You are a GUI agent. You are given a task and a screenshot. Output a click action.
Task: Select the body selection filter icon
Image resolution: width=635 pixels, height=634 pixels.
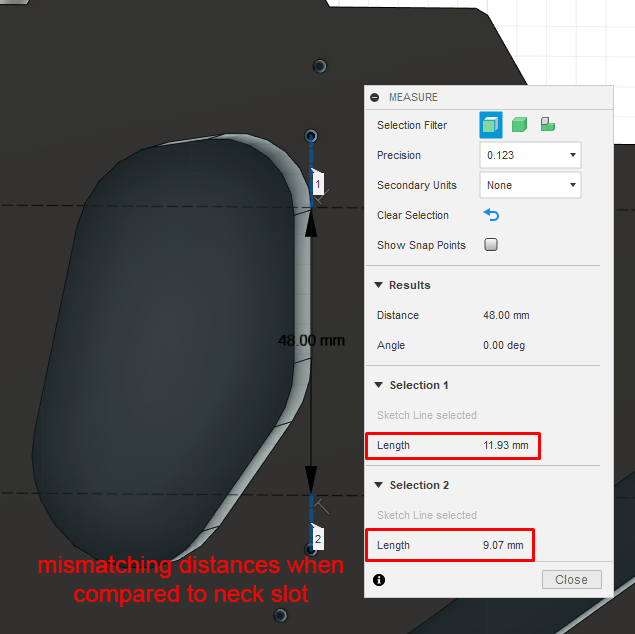[x=490, y=125]
